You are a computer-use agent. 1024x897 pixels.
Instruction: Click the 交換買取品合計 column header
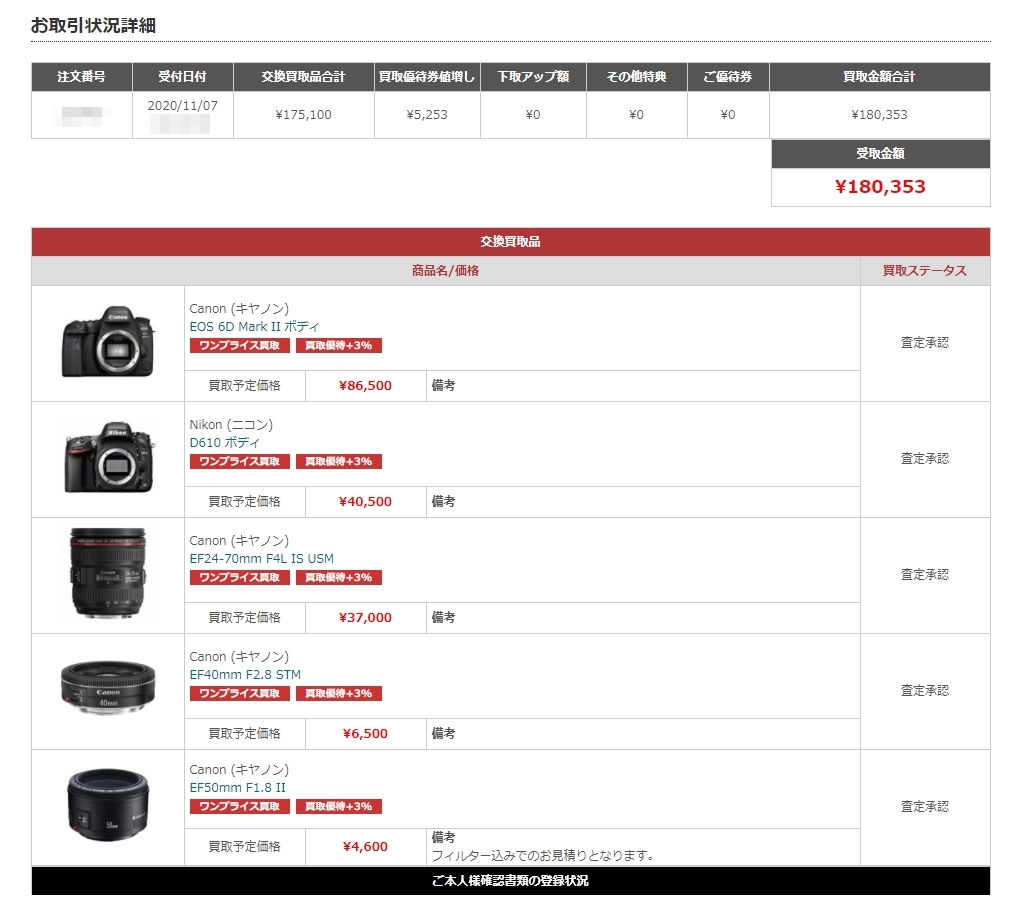(x=304, y=77)
